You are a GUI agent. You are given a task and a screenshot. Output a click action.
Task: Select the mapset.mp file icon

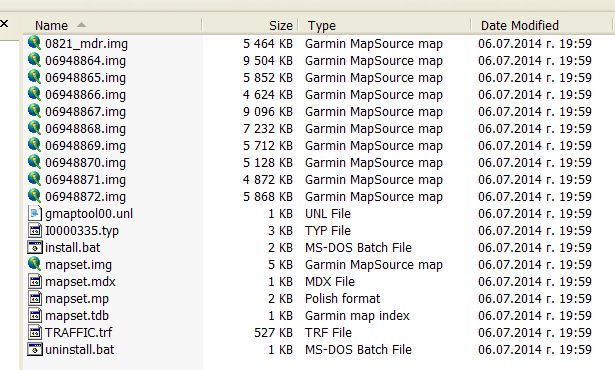[35, 299]
